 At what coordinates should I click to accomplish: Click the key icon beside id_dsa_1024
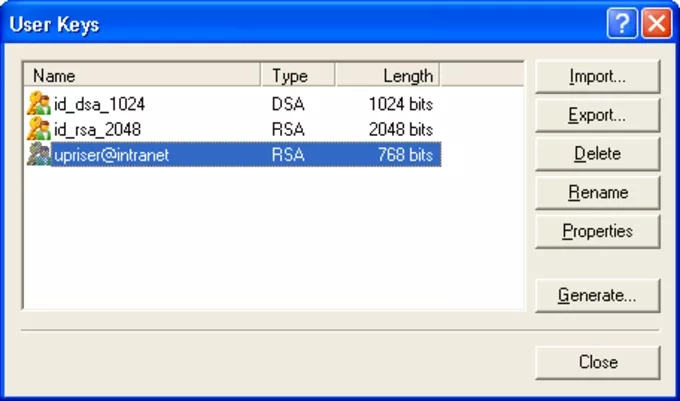(38, 103)
